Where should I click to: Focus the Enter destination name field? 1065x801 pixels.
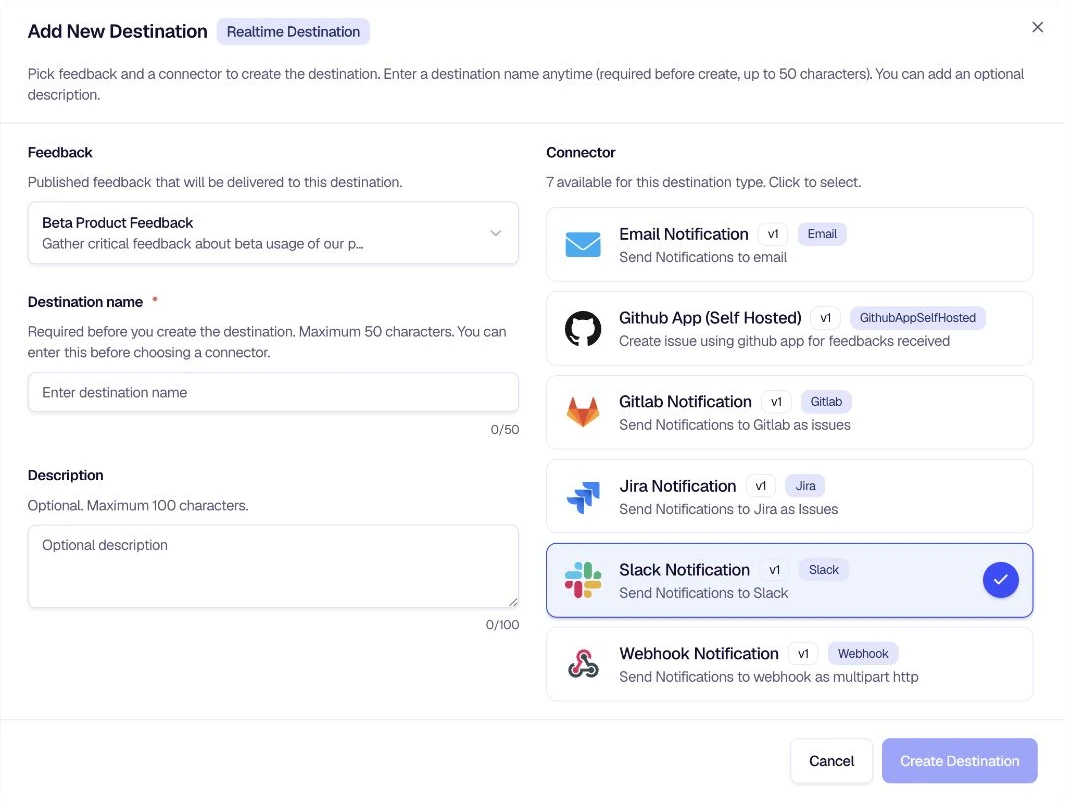tap(273, 393)
